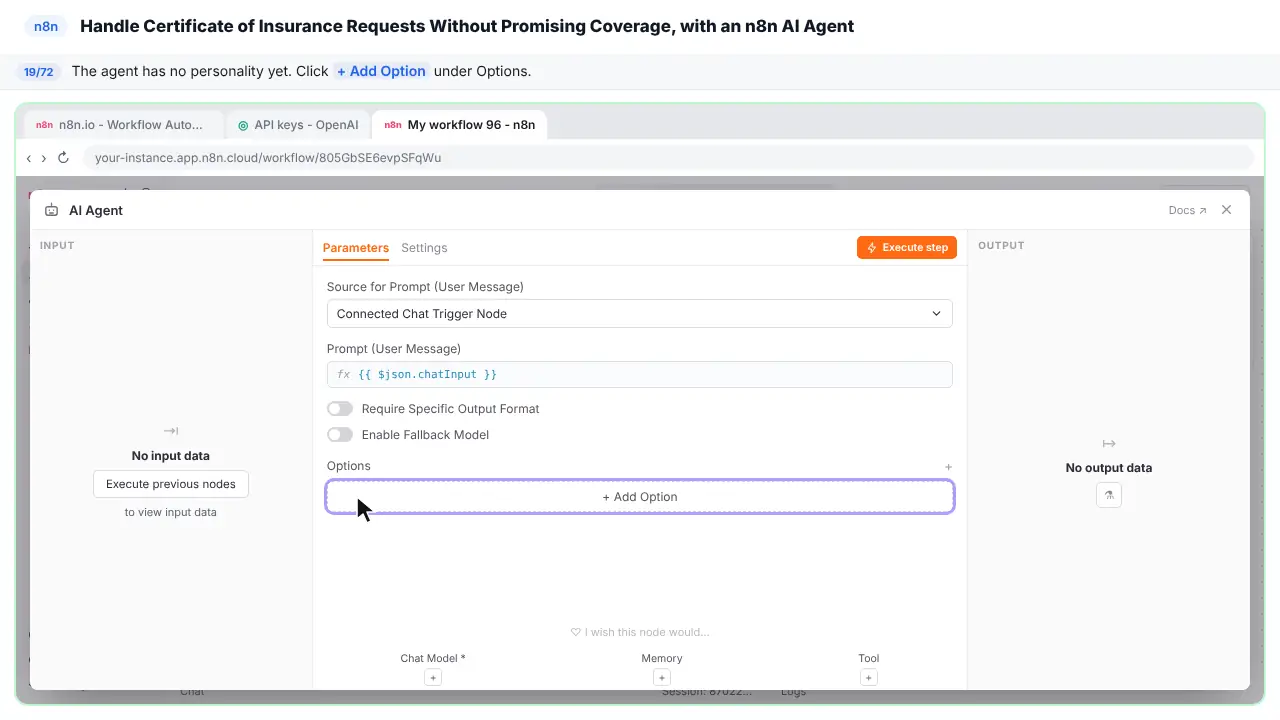Click the robot icon beside AI Agent title

[x=51, y=210]
